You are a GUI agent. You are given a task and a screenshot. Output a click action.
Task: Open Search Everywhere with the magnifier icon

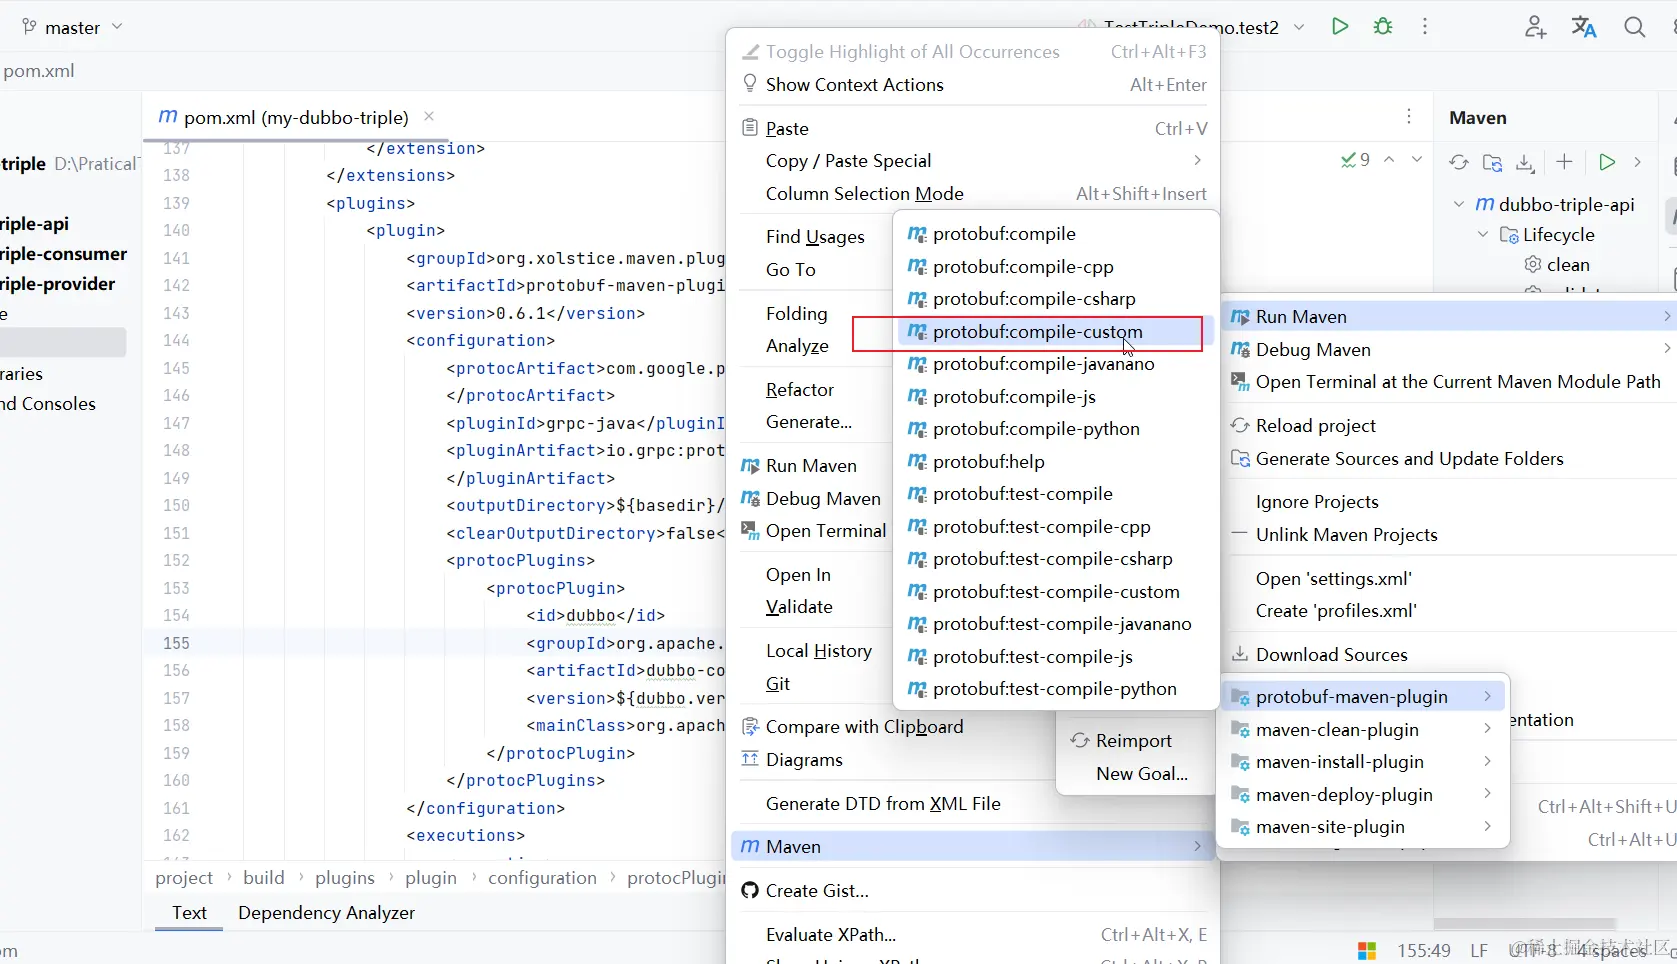[x=1635, y=27]
